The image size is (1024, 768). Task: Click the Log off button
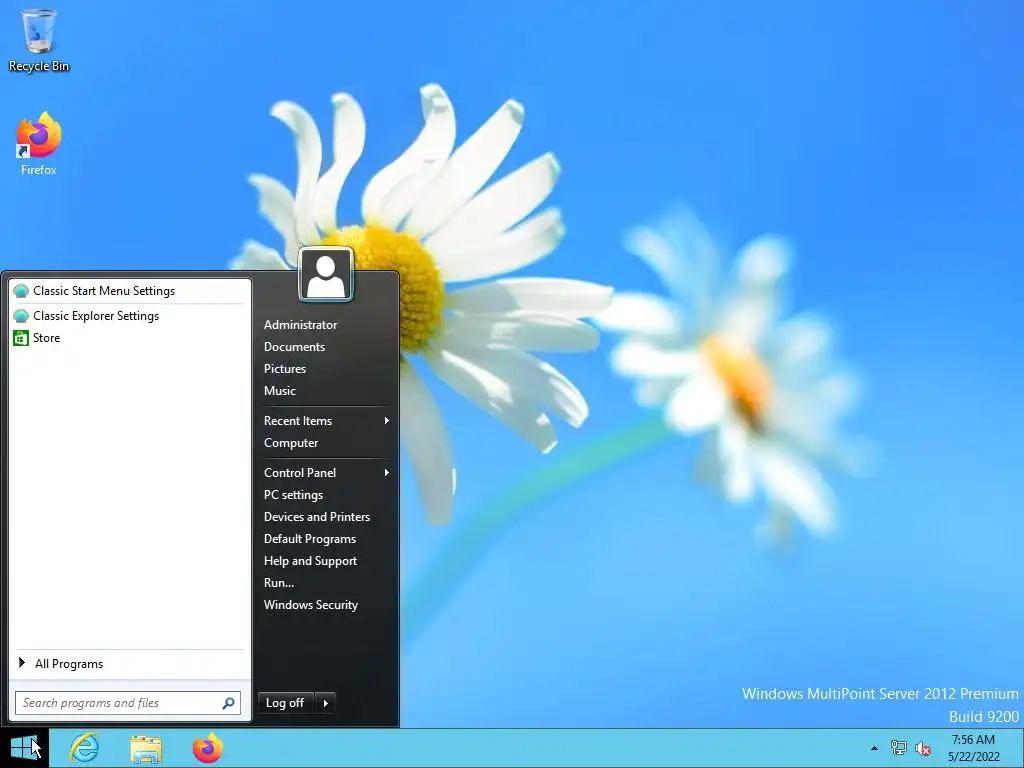(x=286, y=703)
